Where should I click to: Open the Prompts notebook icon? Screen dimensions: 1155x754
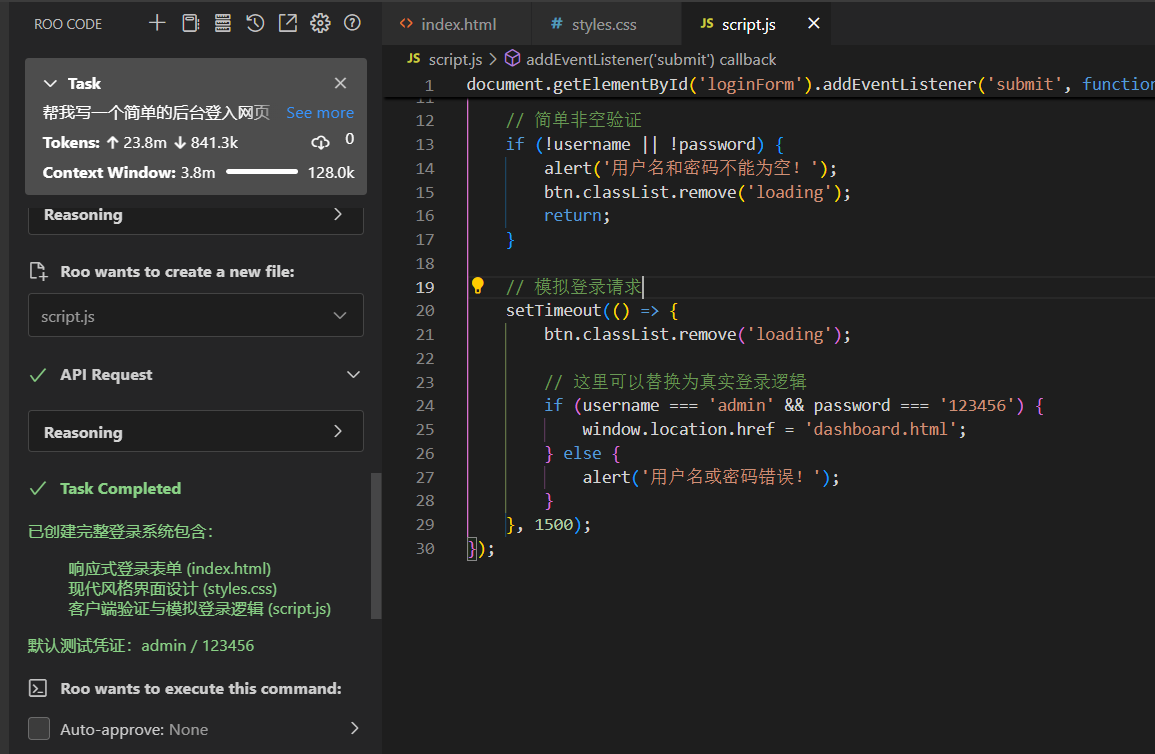tap(190, 23)
